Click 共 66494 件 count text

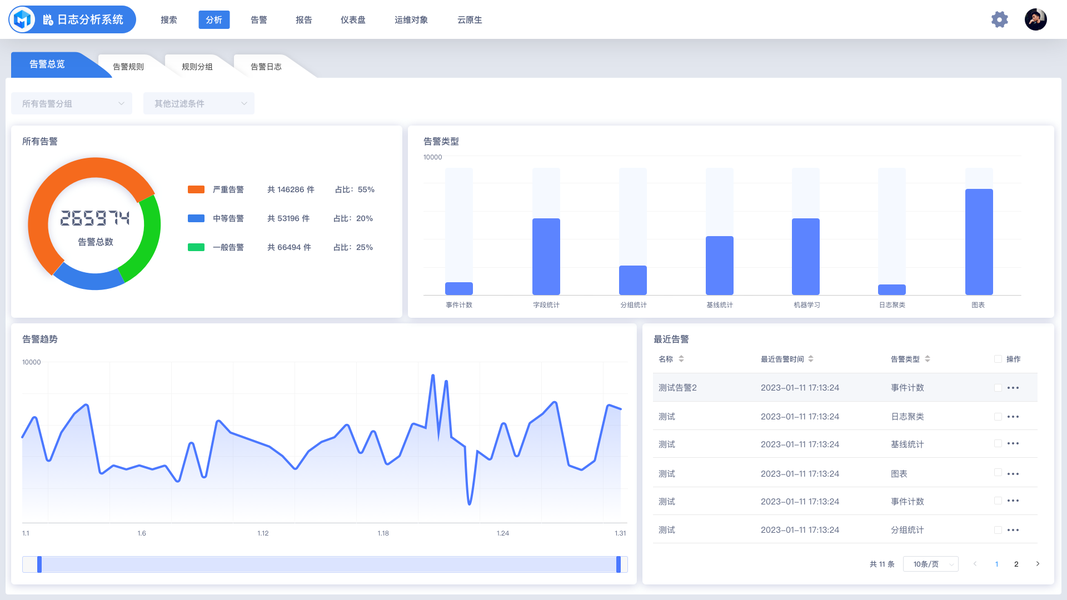[x=289, y=247]
